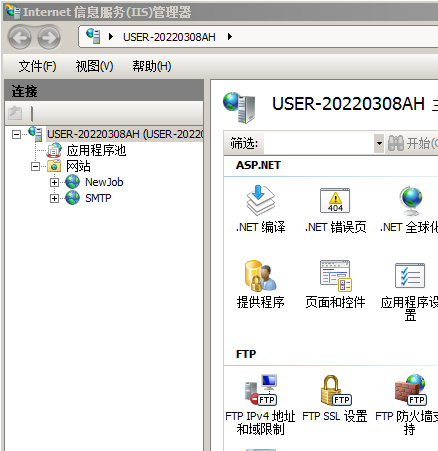Select 应用程序池 in the tree
The height and width of the screenshot is (451, 438).
96,150
